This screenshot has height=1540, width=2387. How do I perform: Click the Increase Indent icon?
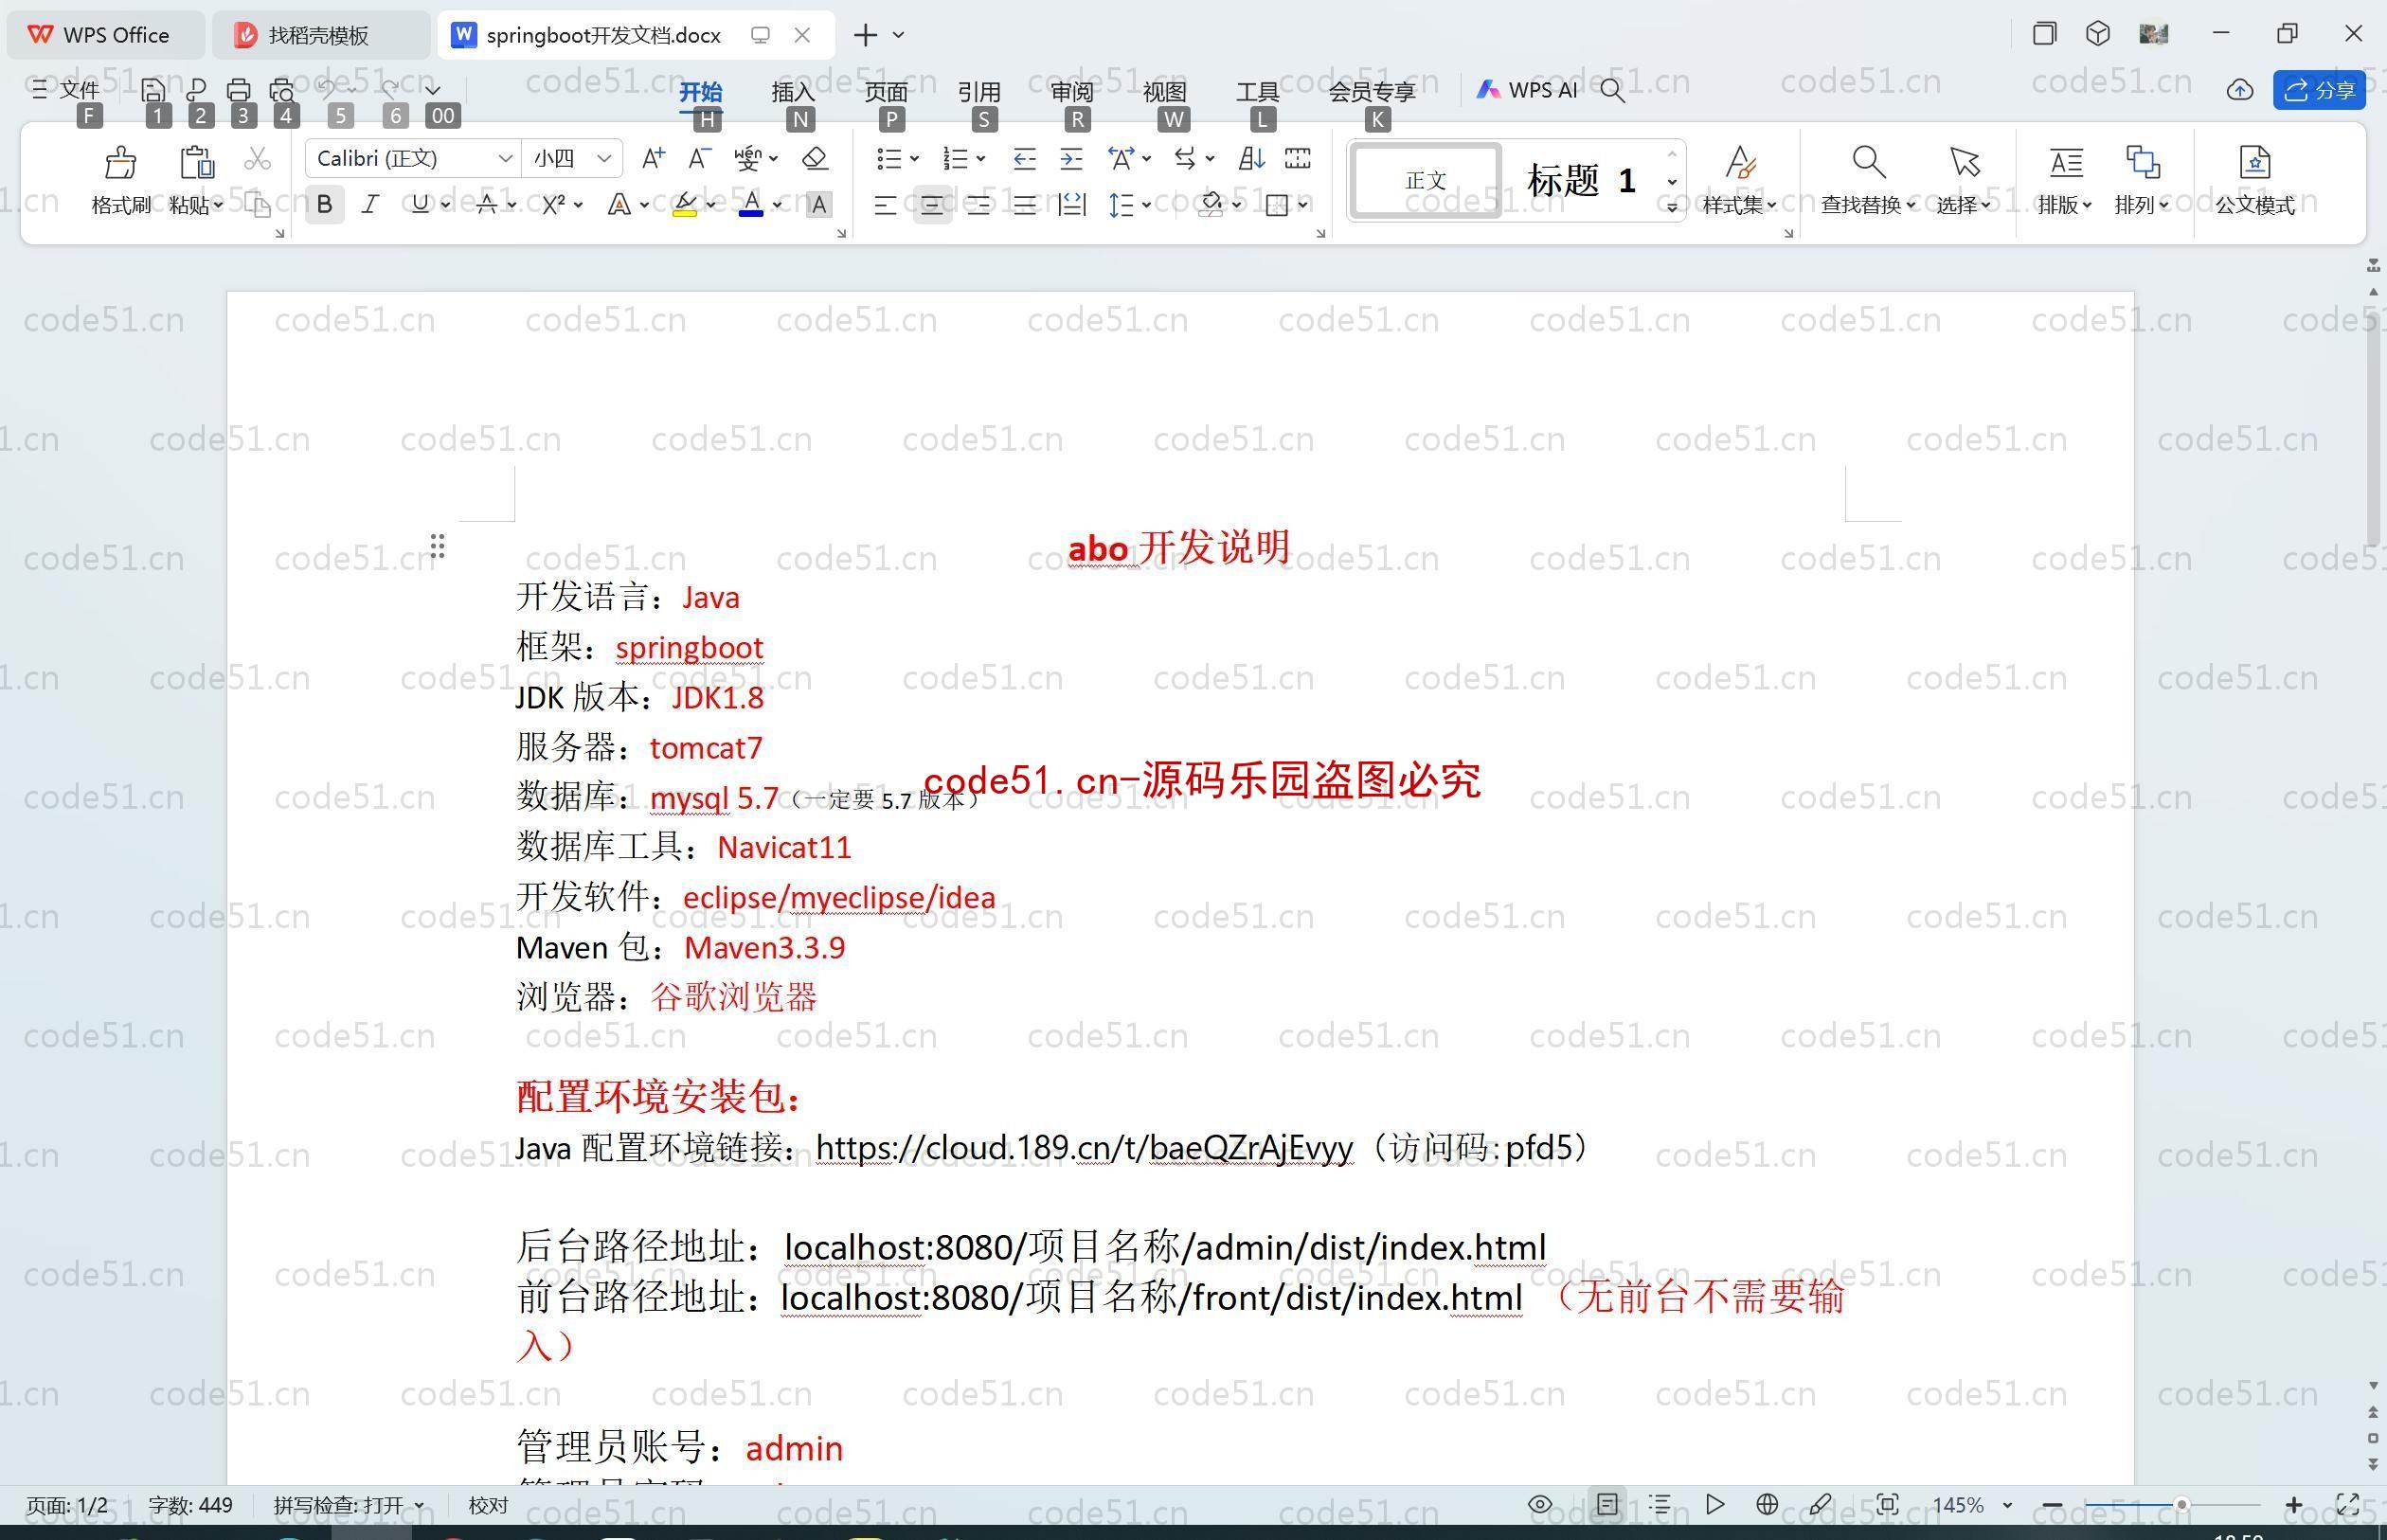tap(1071, 158)
